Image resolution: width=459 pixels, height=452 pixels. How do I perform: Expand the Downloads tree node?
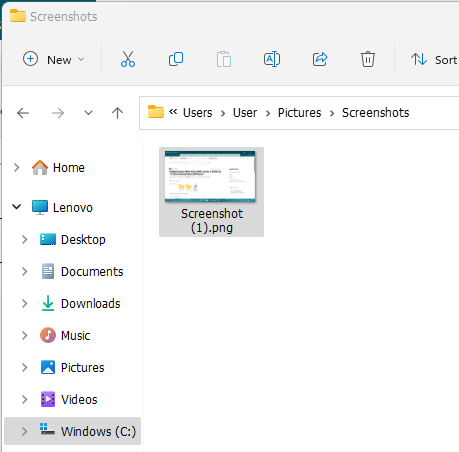pyautogui.click(x=24, y=303)
